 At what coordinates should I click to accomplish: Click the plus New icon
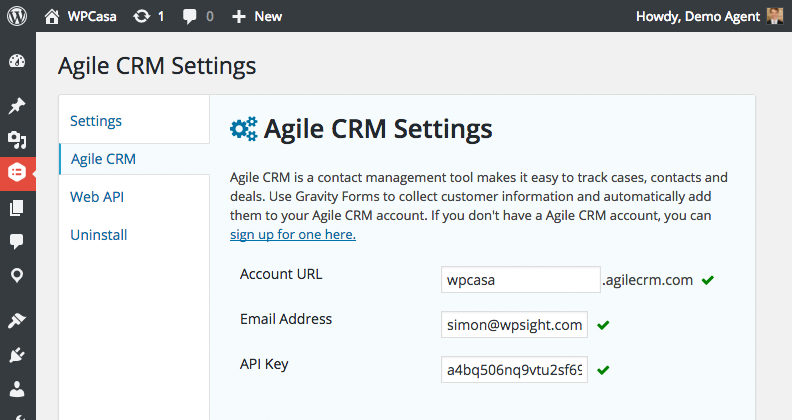238,17
